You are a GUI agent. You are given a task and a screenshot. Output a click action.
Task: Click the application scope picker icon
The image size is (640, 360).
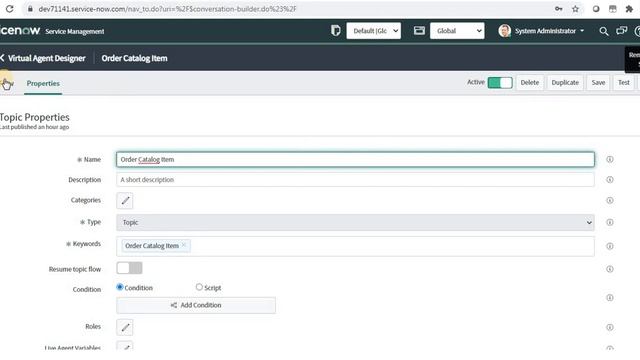coord(419,31)
